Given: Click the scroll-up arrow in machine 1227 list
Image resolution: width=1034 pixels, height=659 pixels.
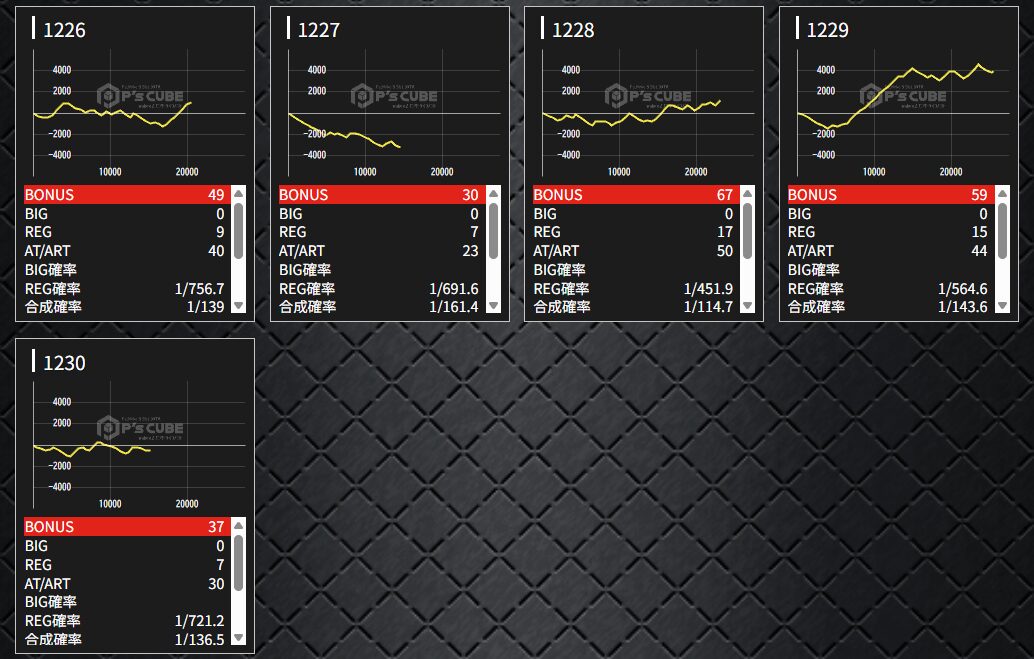Looking at the screenshot, I should 493,194.
